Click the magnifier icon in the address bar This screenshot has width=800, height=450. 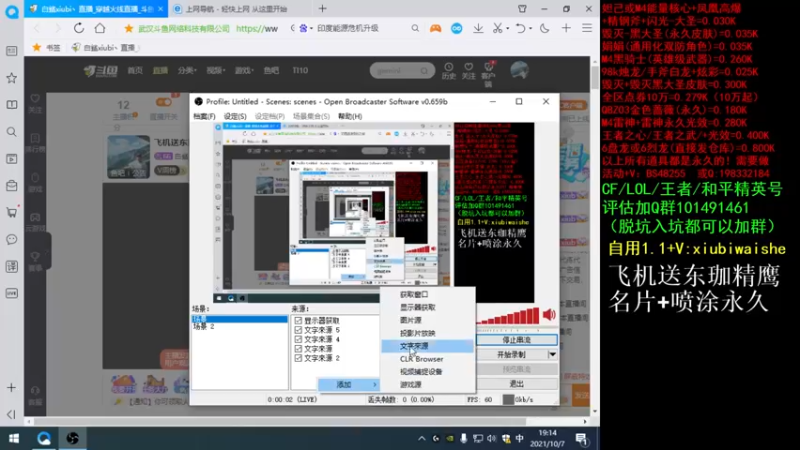pyautogui.click(x=415, y=29)
